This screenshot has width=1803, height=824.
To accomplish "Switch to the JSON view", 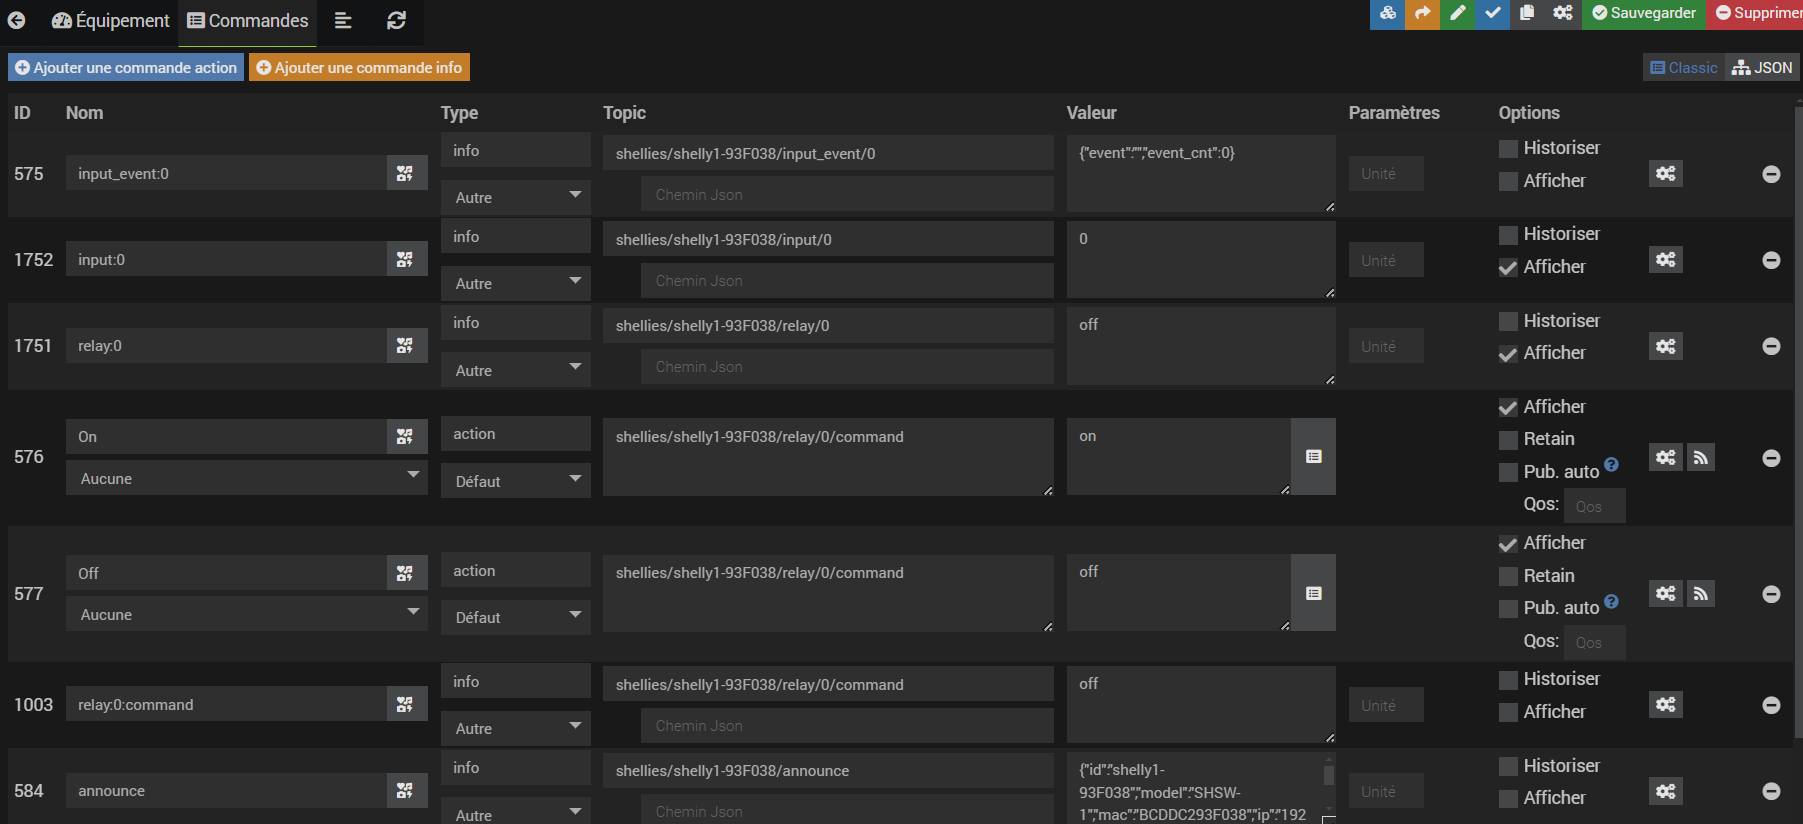I will click(1762, 67).
